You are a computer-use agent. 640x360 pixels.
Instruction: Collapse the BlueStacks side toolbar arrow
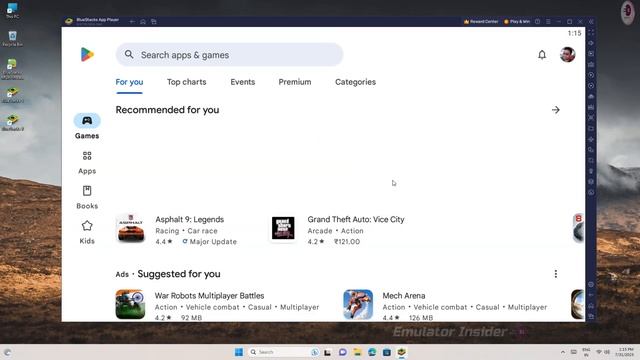coord(591,22)
